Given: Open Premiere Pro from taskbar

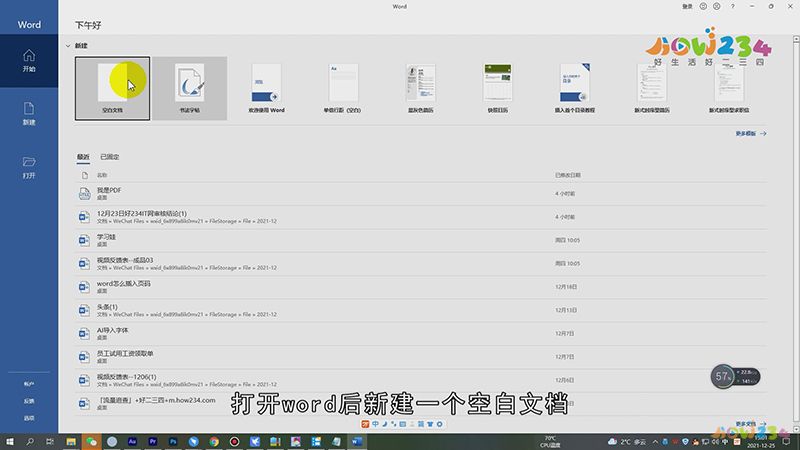Looking at the screenshot, I should pyautogui.click(x=153, y=442).
